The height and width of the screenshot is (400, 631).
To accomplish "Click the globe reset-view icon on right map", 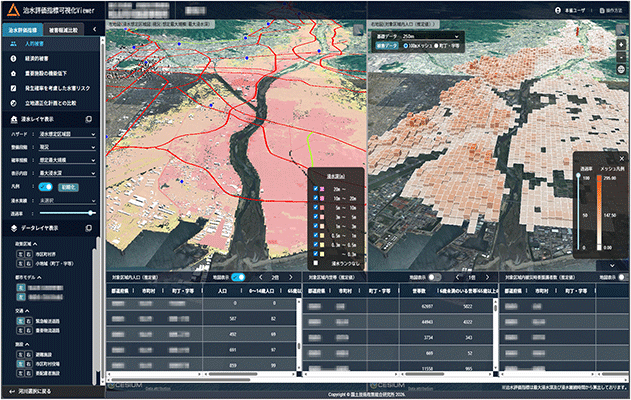I will pos(621,69).
